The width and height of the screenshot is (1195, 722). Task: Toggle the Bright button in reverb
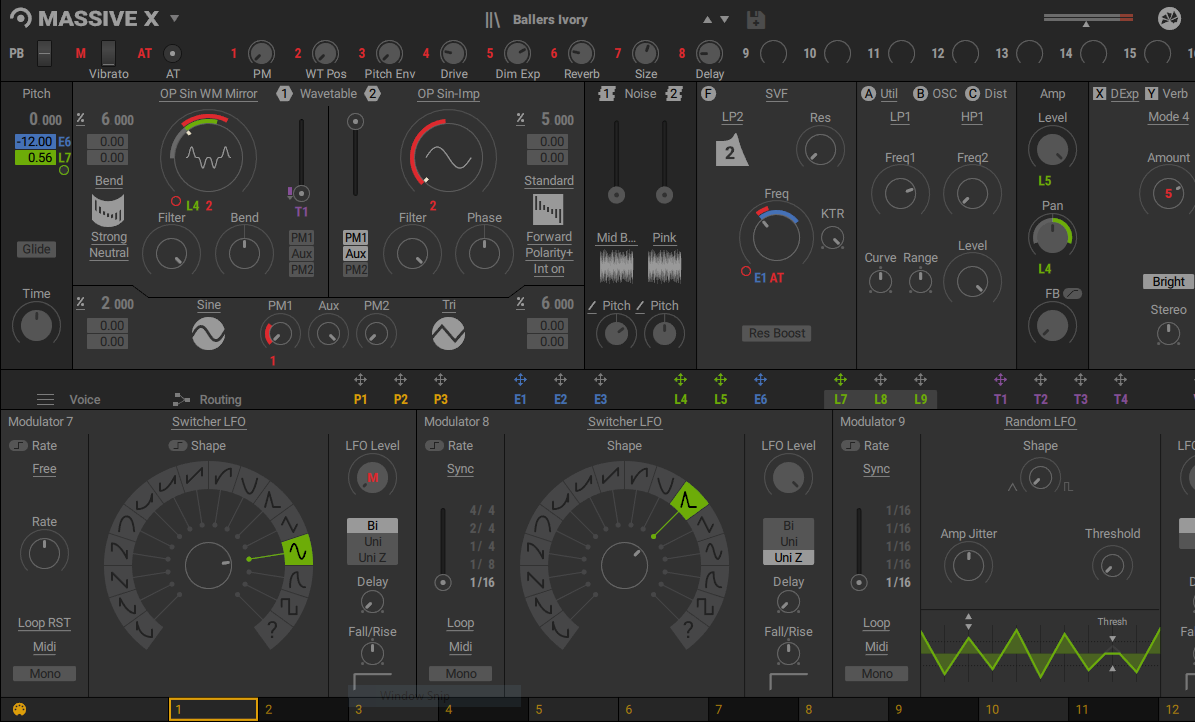coord(1168,281)
